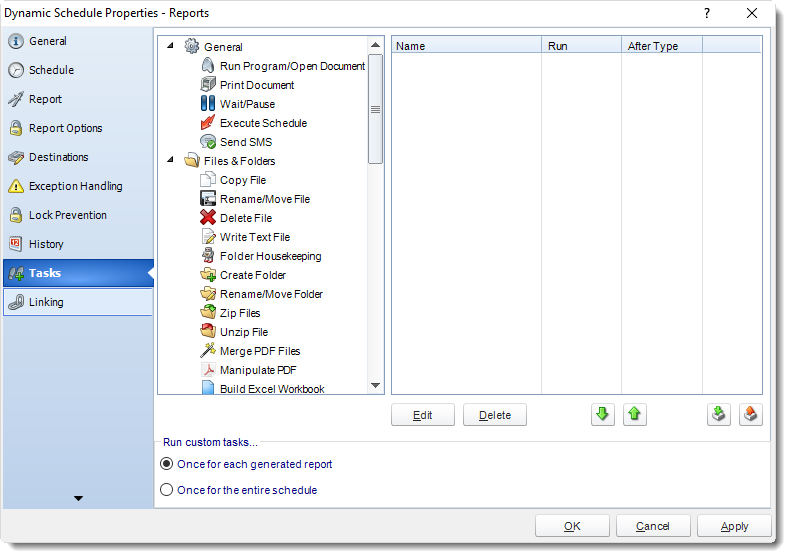
Task: Open the History section
Action: 78,244
